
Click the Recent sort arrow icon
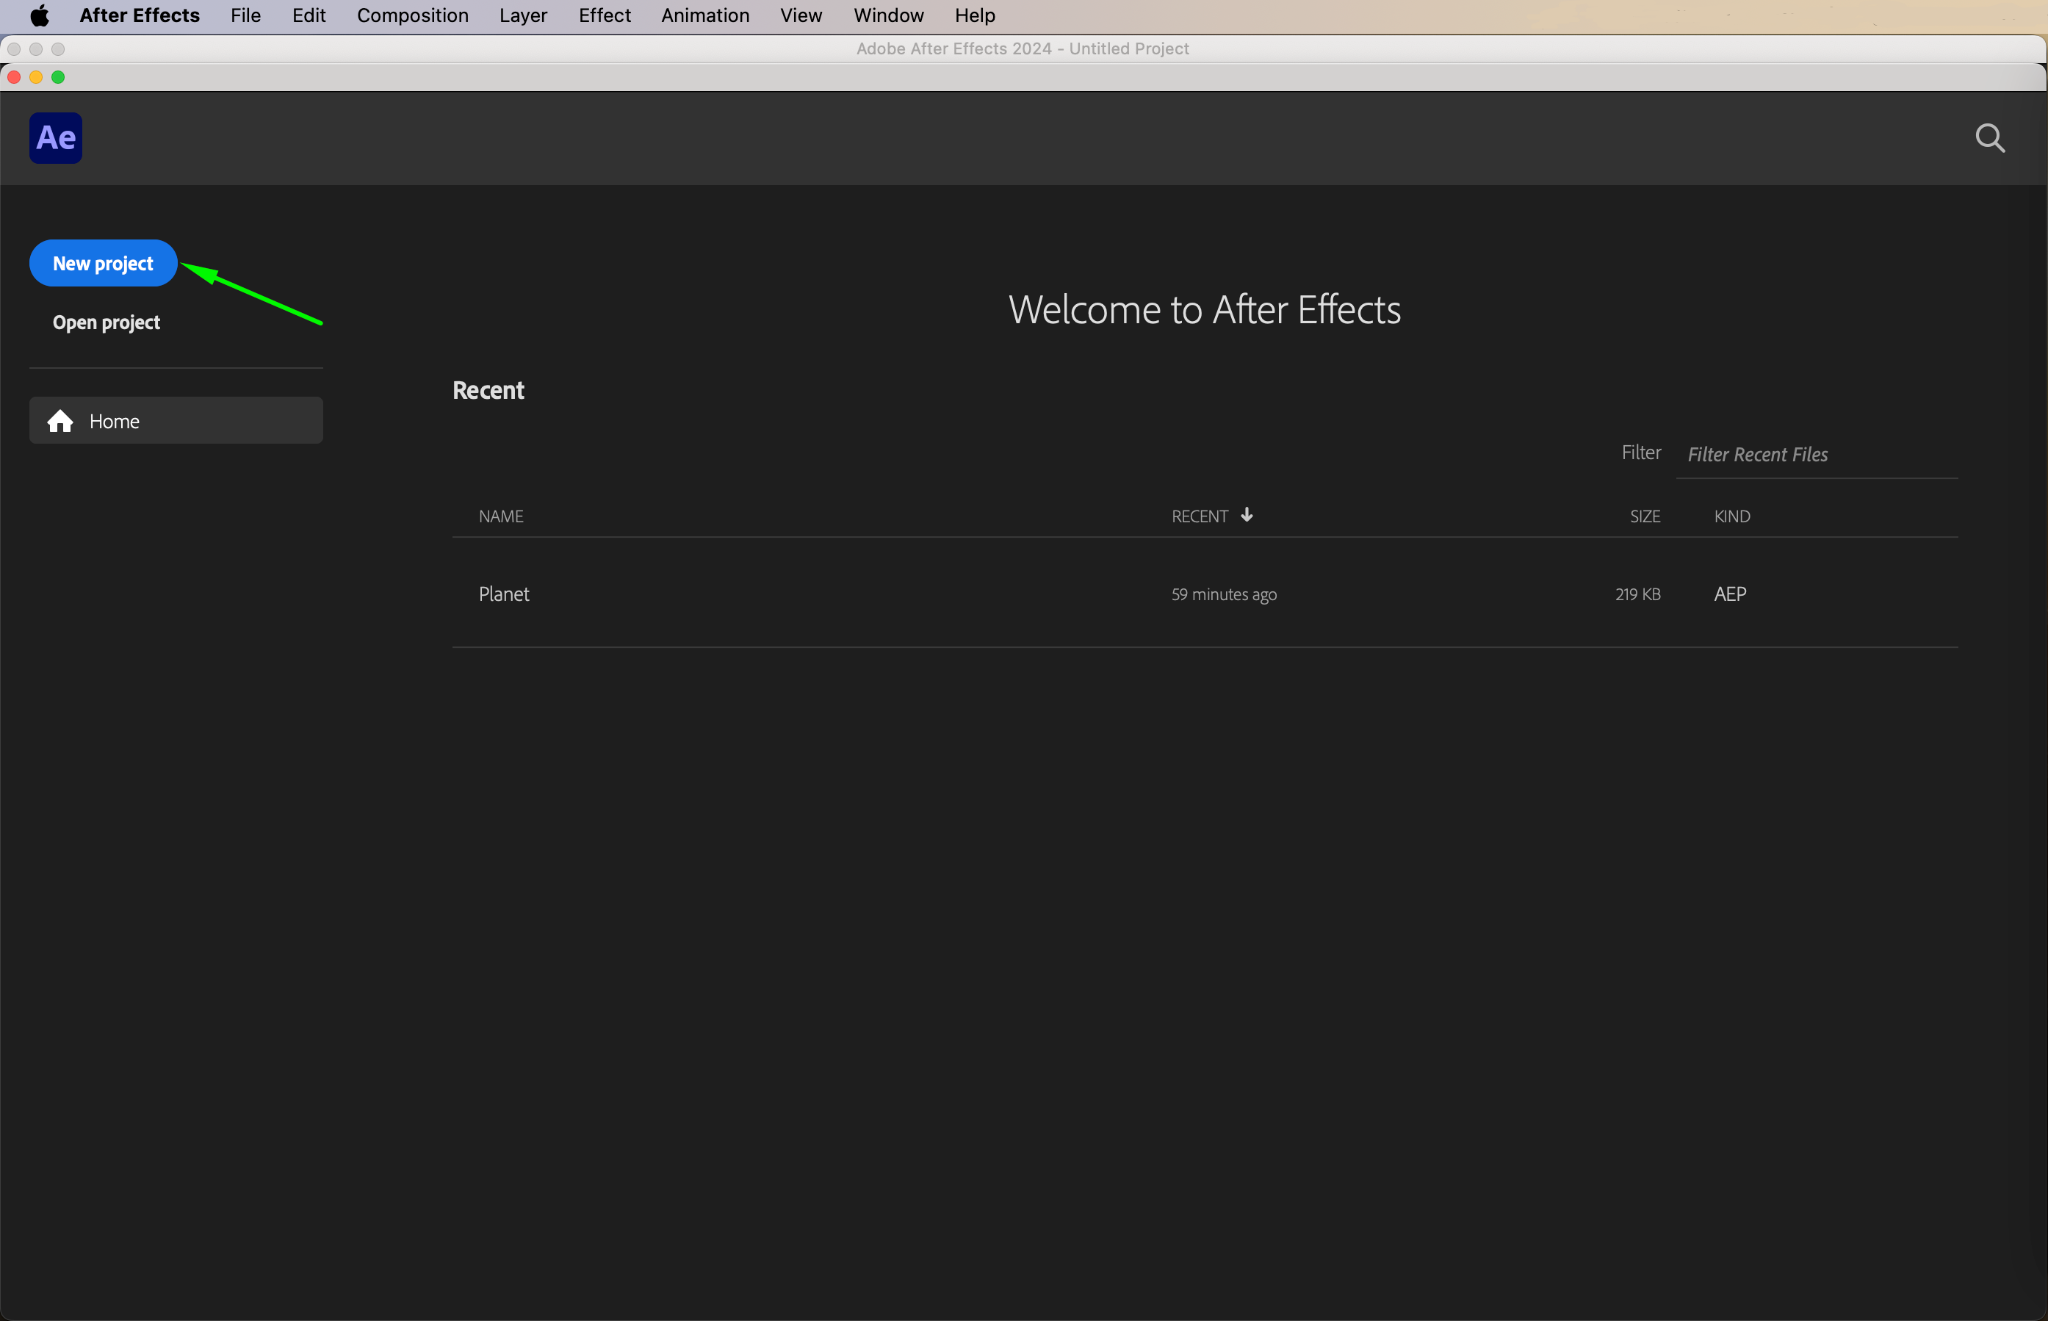point(1247,515)
